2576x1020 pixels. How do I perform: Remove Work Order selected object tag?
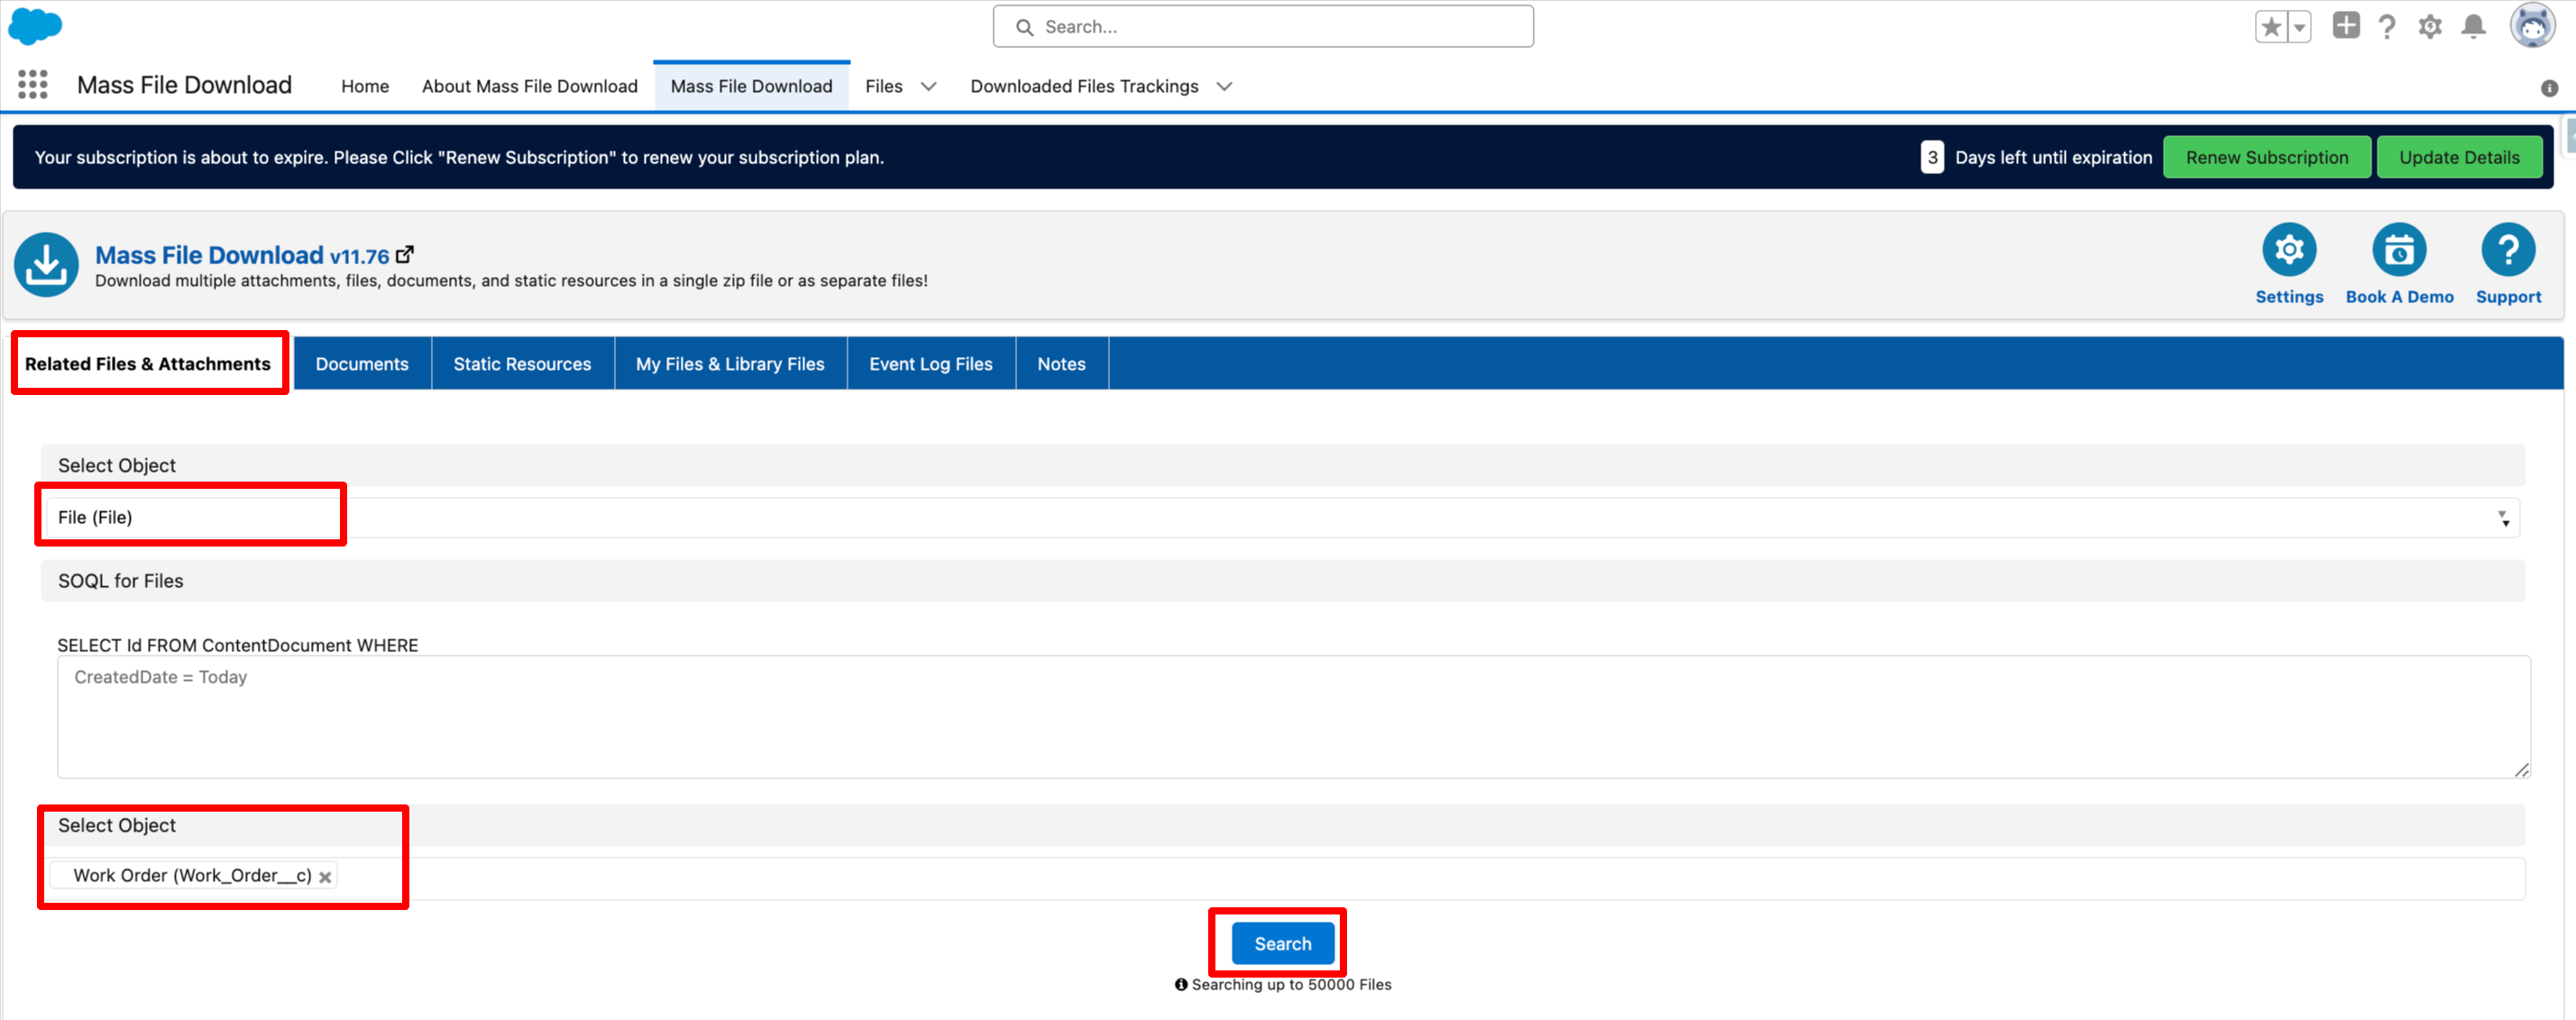325,877
